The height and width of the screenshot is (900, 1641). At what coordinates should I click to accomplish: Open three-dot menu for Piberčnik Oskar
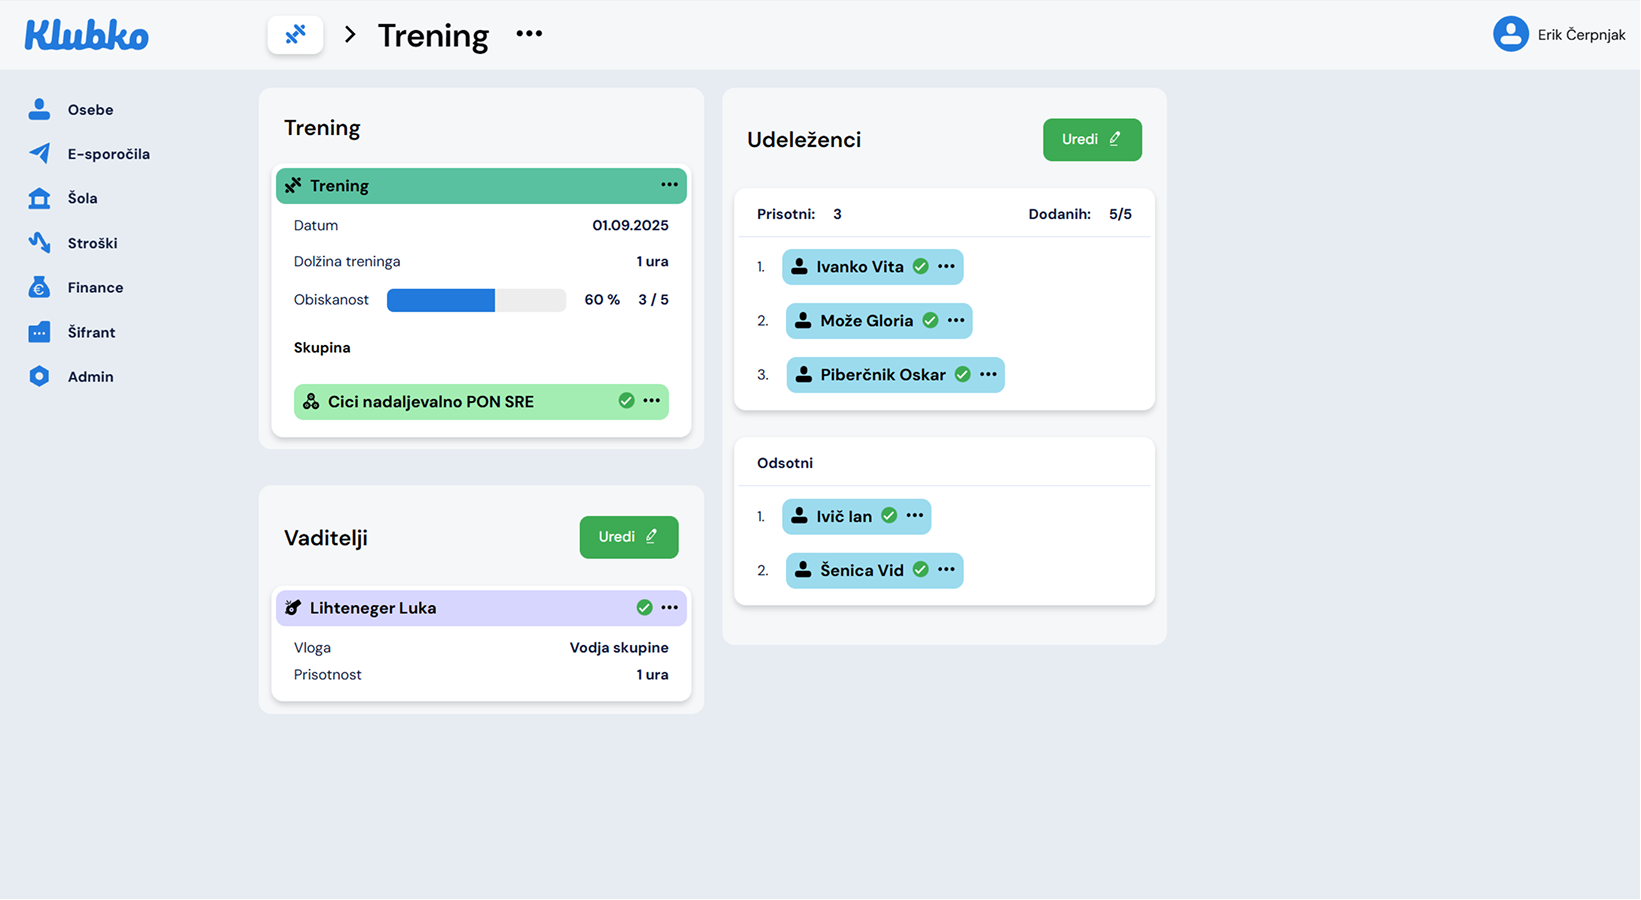[x=988, y=374]
